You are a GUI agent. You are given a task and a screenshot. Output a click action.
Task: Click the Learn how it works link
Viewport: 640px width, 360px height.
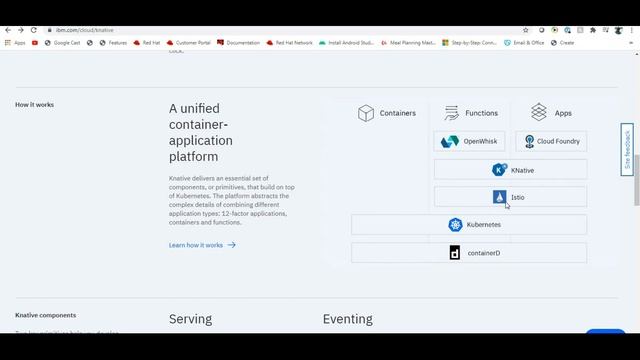[x=196, y=245]
